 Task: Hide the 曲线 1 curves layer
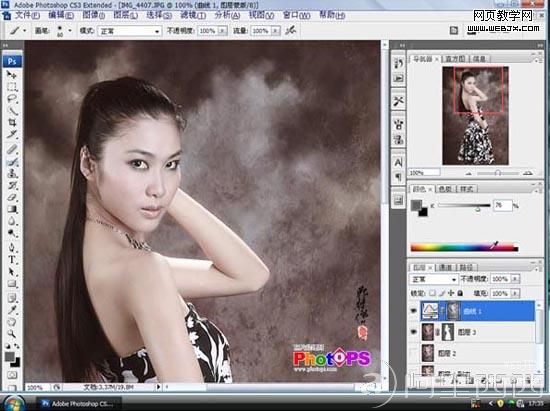tap(414, 311)
